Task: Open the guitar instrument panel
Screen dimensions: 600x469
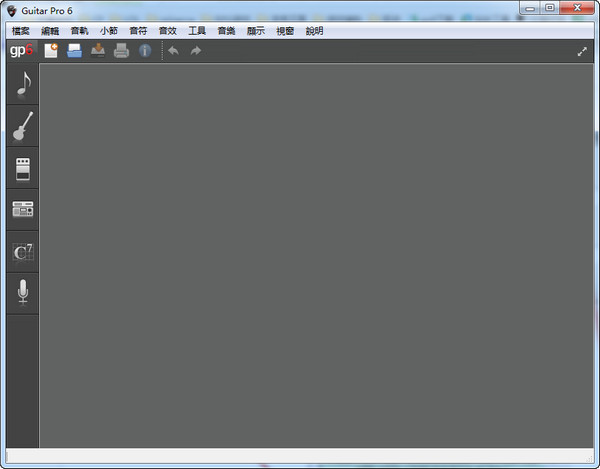Action: point(23,126)
